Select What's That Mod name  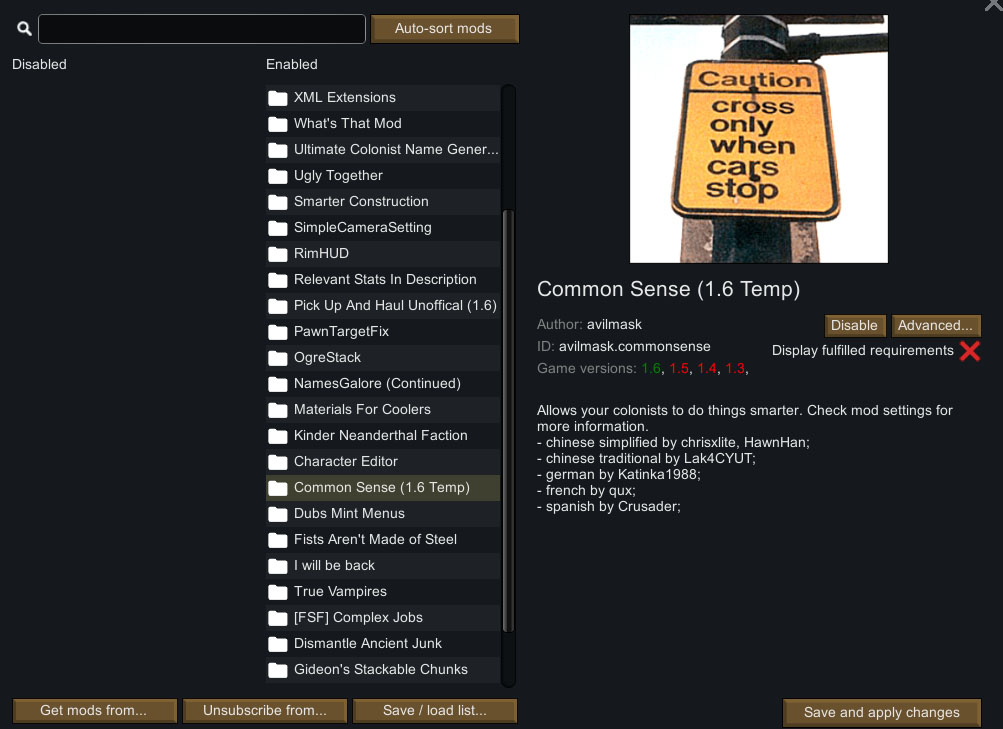(x=348, y=123)
